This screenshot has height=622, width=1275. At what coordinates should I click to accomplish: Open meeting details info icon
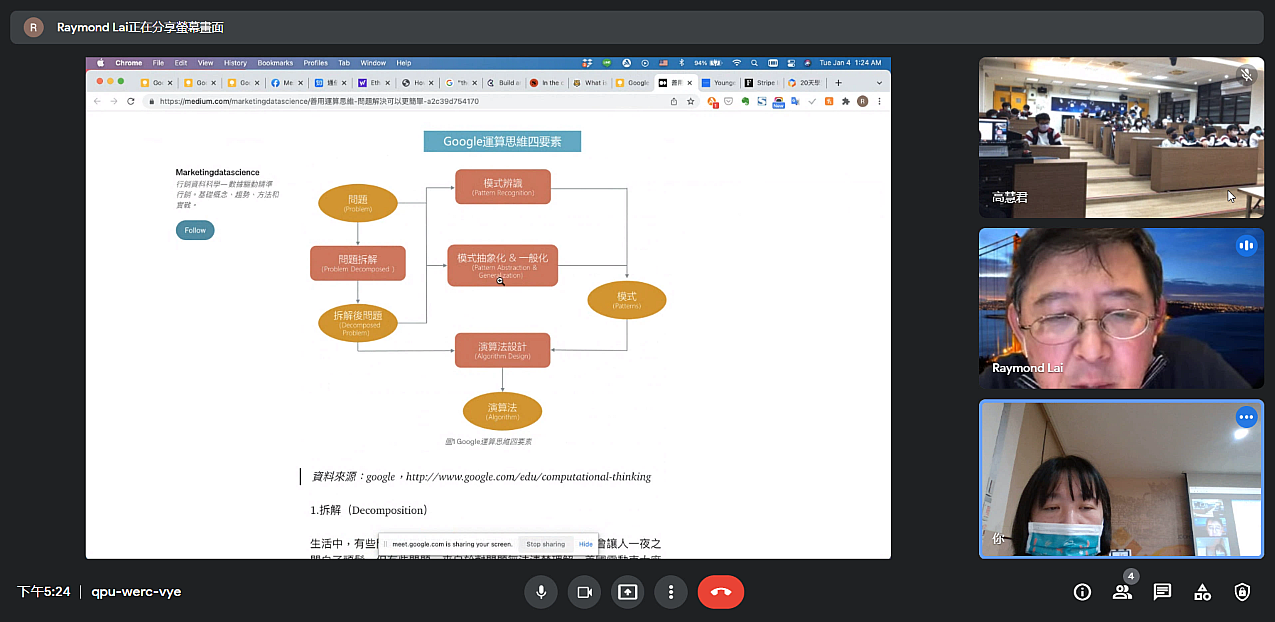[1082, 591]
